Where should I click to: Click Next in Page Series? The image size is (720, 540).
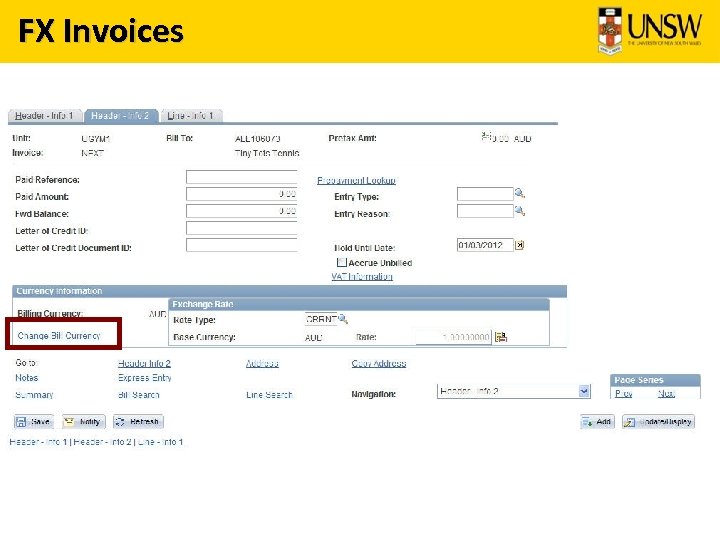coord(666,394)
